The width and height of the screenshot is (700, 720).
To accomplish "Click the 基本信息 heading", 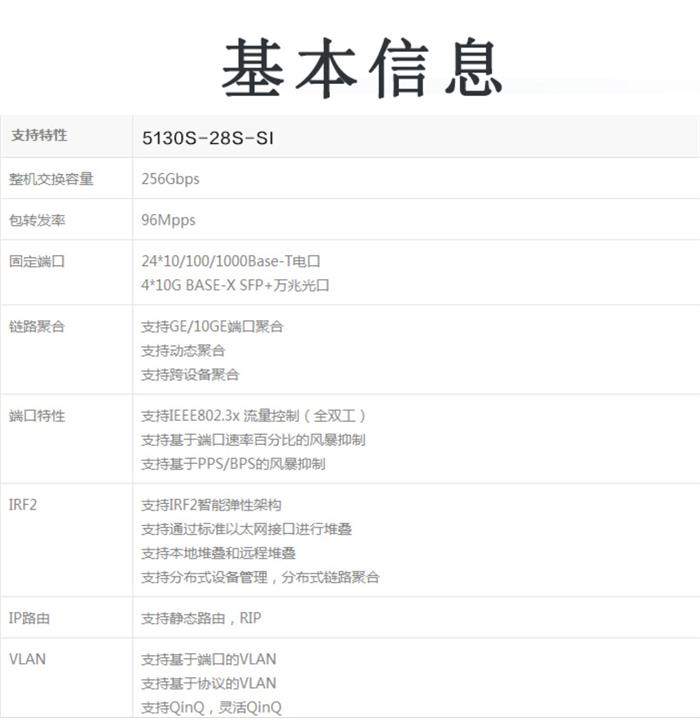I will (x=361, y=67).
